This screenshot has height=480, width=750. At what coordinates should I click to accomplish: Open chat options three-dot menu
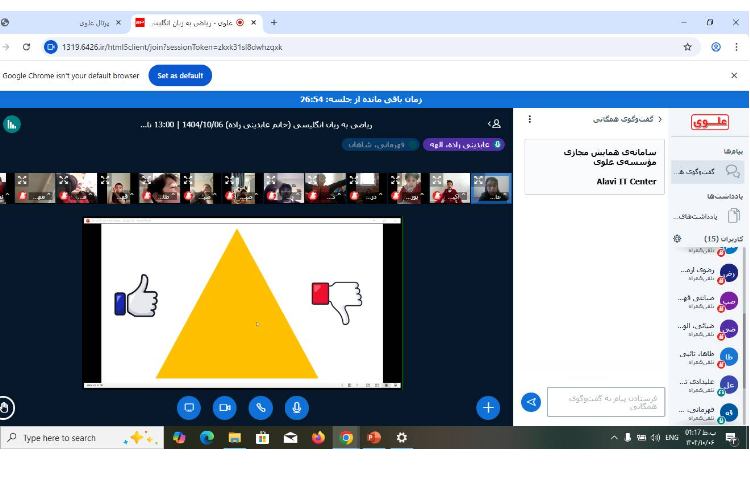[530, 119]
